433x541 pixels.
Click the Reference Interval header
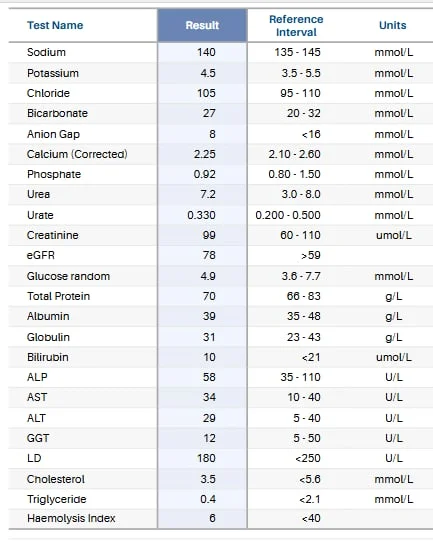point(296,26)
